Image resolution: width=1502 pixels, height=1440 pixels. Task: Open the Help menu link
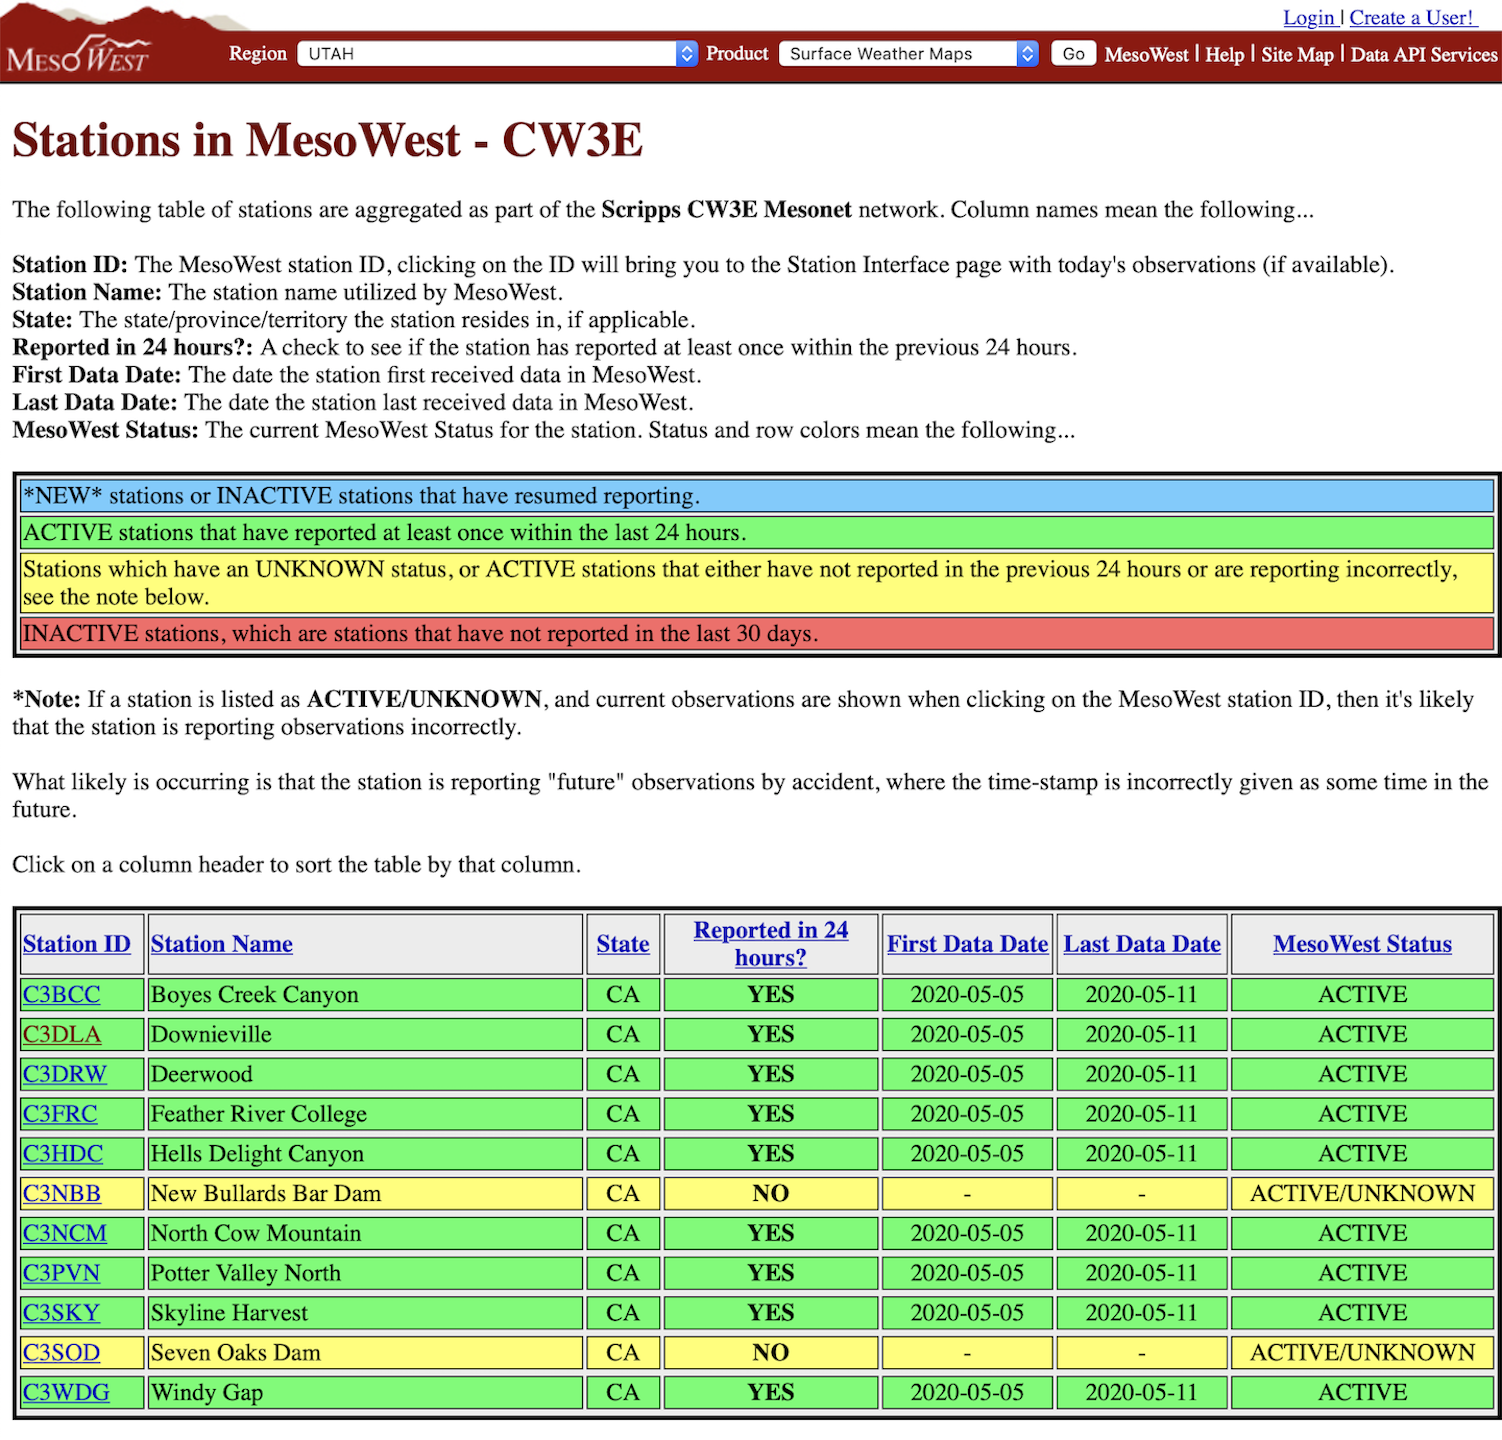coord(1224,55)
